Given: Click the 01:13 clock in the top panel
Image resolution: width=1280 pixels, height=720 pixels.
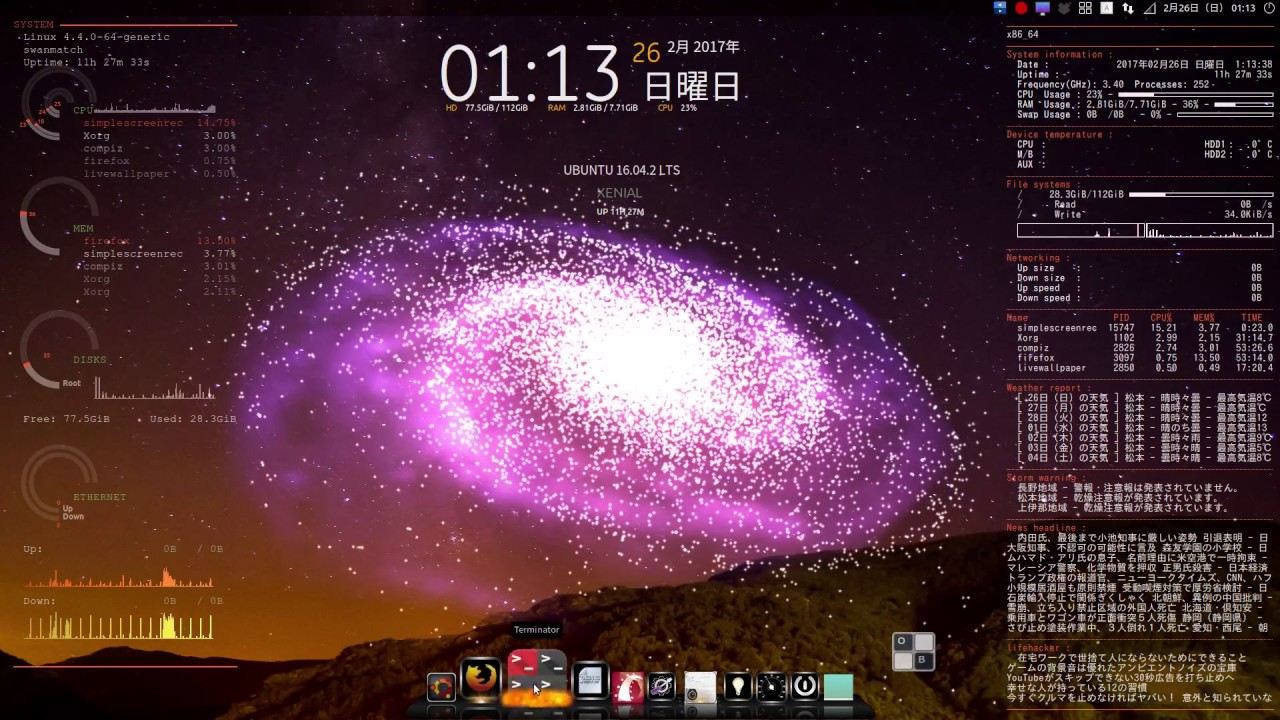Looking at the screenshot, I should pyautogui.click(x=1243, y=9).
